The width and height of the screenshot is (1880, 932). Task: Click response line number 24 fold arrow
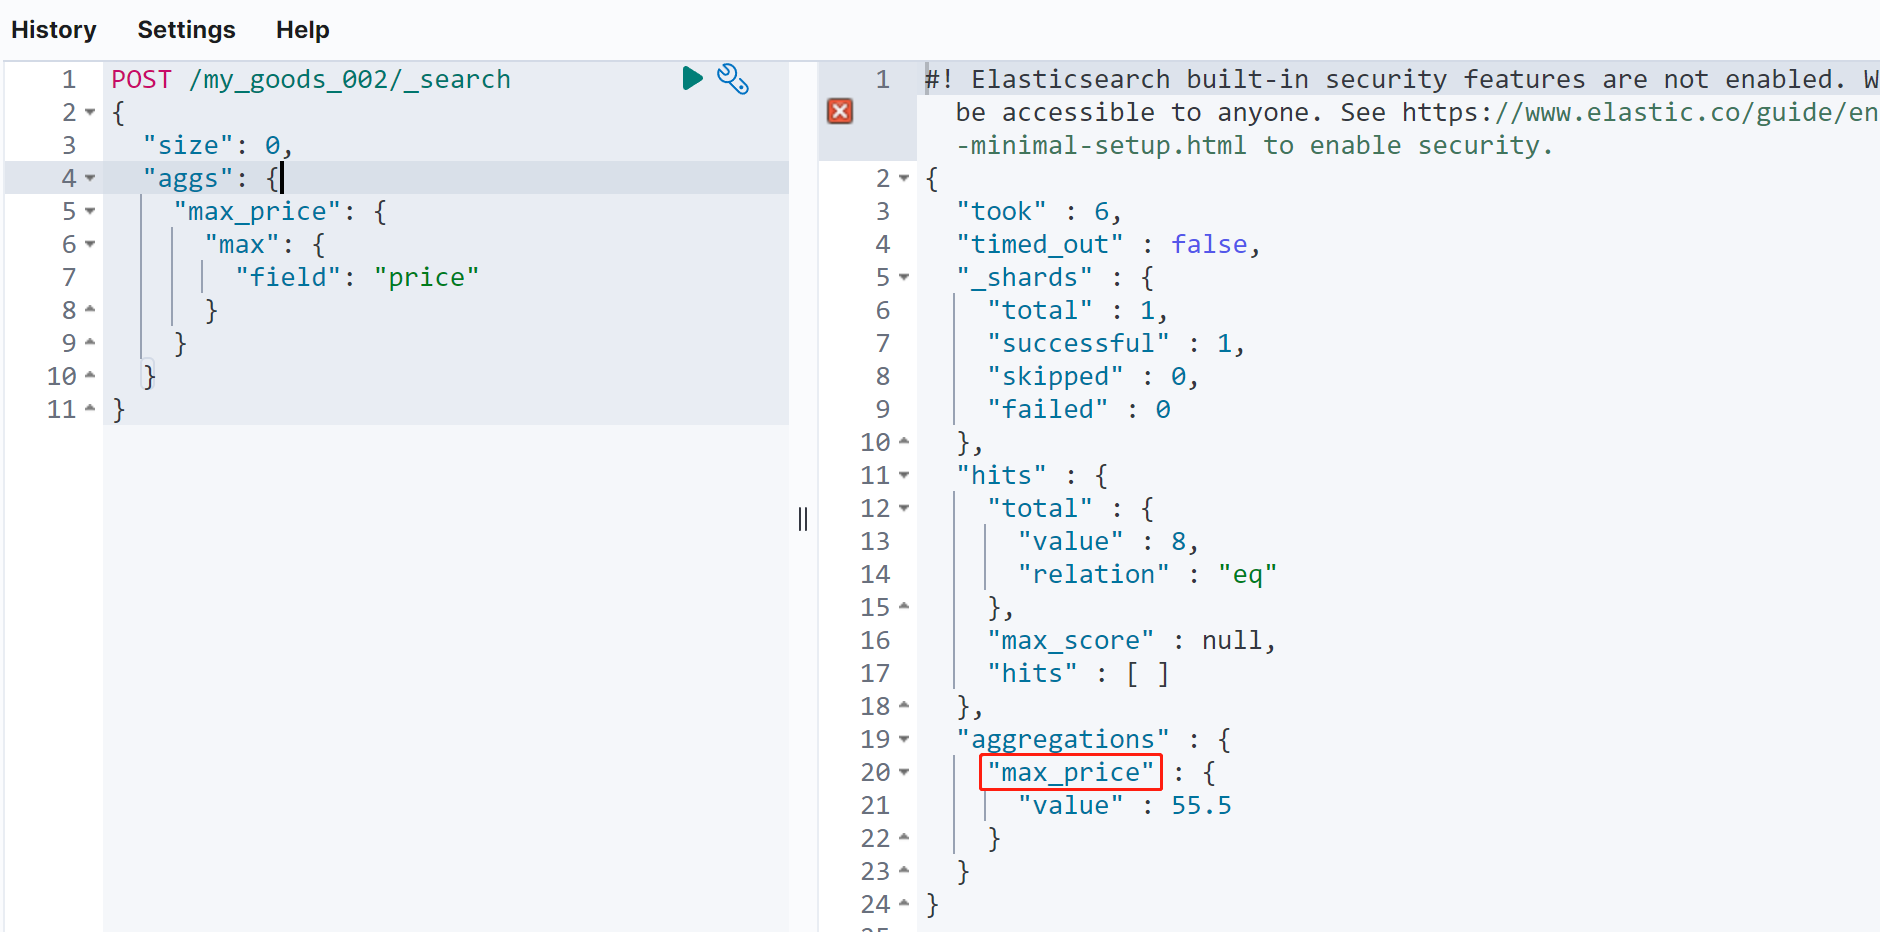point(904,904)
